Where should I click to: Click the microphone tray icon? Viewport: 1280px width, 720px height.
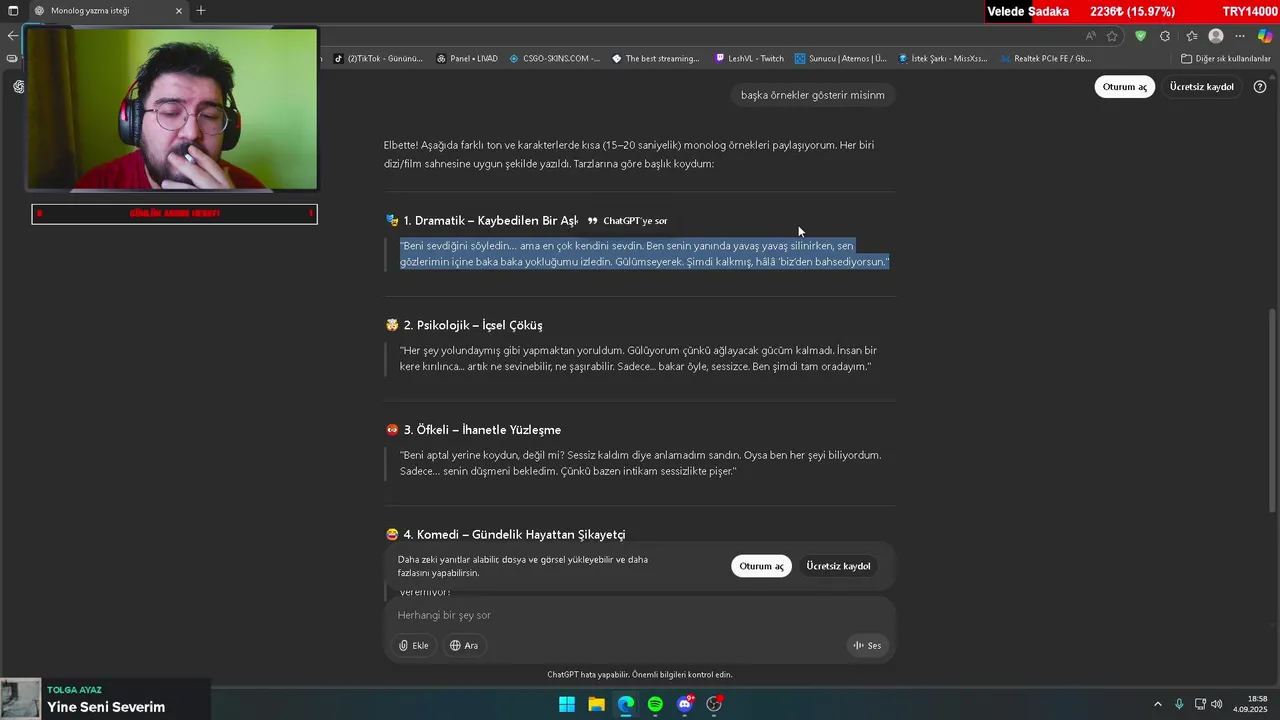point(1180,704)
